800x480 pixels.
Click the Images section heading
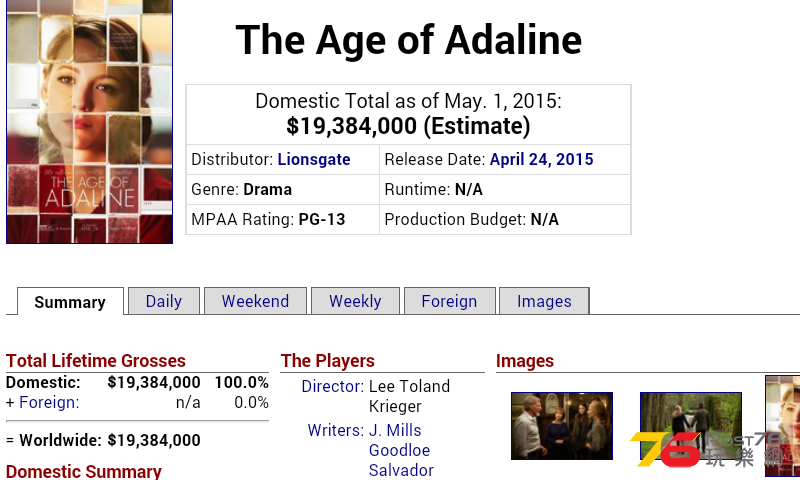(524, 361)
